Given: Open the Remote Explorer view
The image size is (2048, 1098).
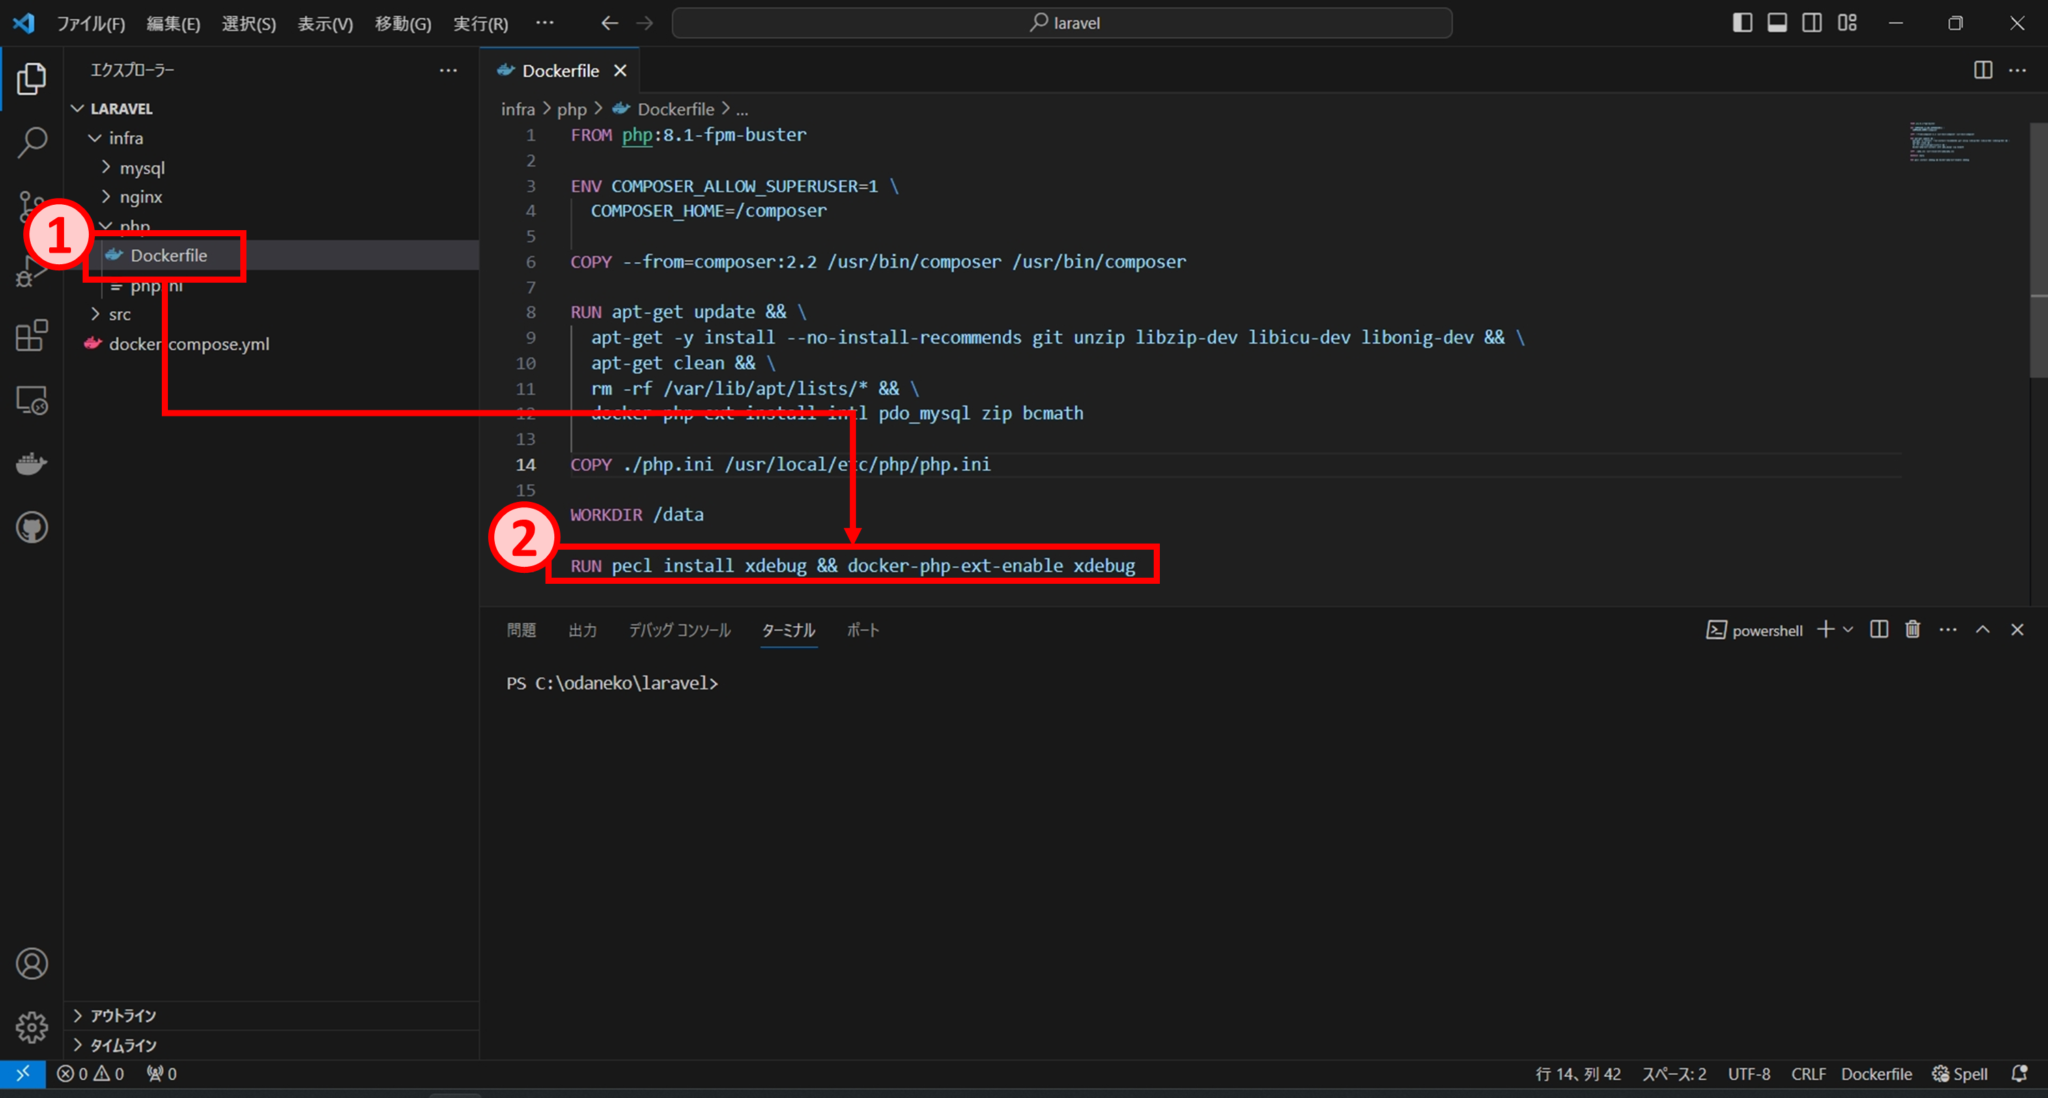Looking at the screenshot, I should tap(31, 400).
